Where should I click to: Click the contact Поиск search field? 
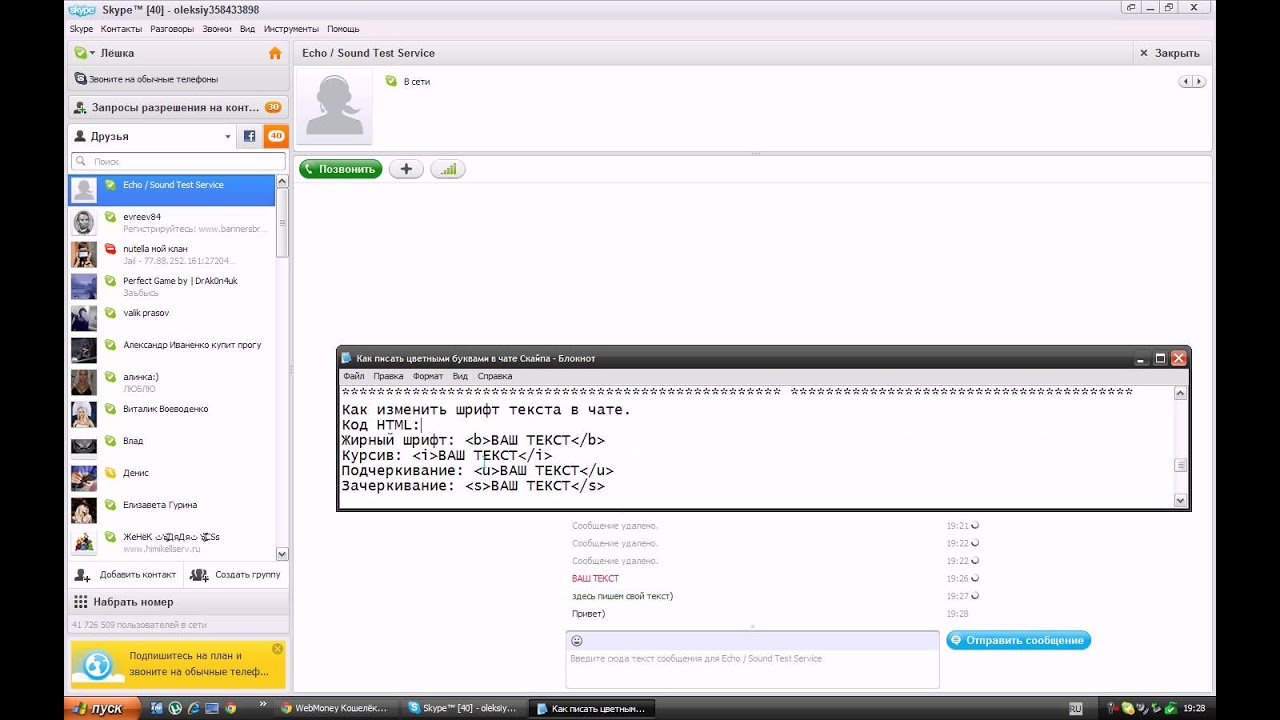pyautogui.click(x=179, y=161)
